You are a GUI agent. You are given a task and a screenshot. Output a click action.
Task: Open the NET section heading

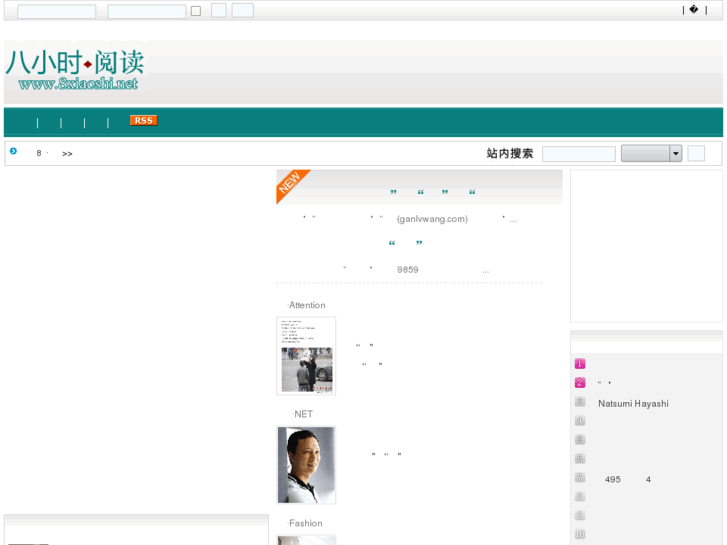302,414
